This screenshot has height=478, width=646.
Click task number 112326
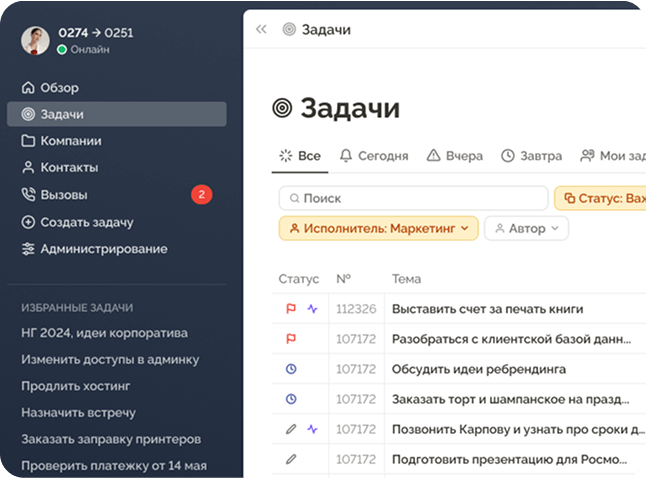(356, 309)
